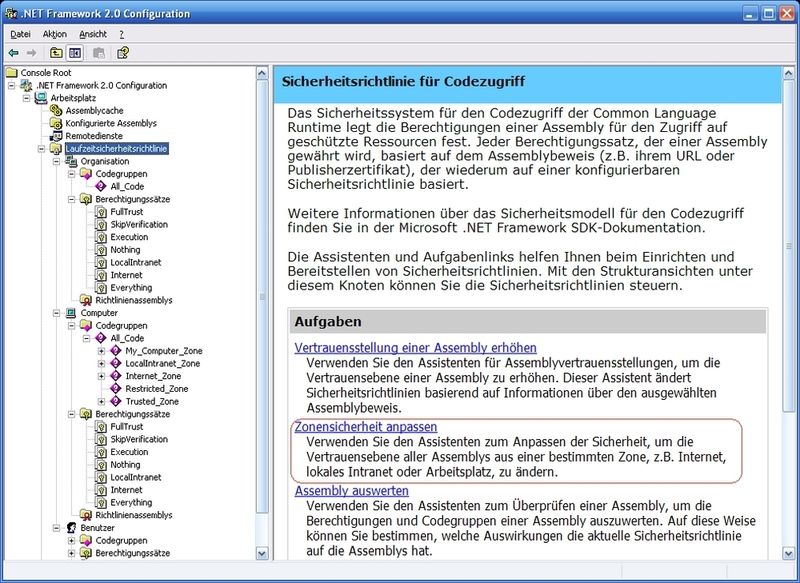Click the Organisation level icon
Screen dimensions: 800x583
pyautogui.click(x=71, y=161)
